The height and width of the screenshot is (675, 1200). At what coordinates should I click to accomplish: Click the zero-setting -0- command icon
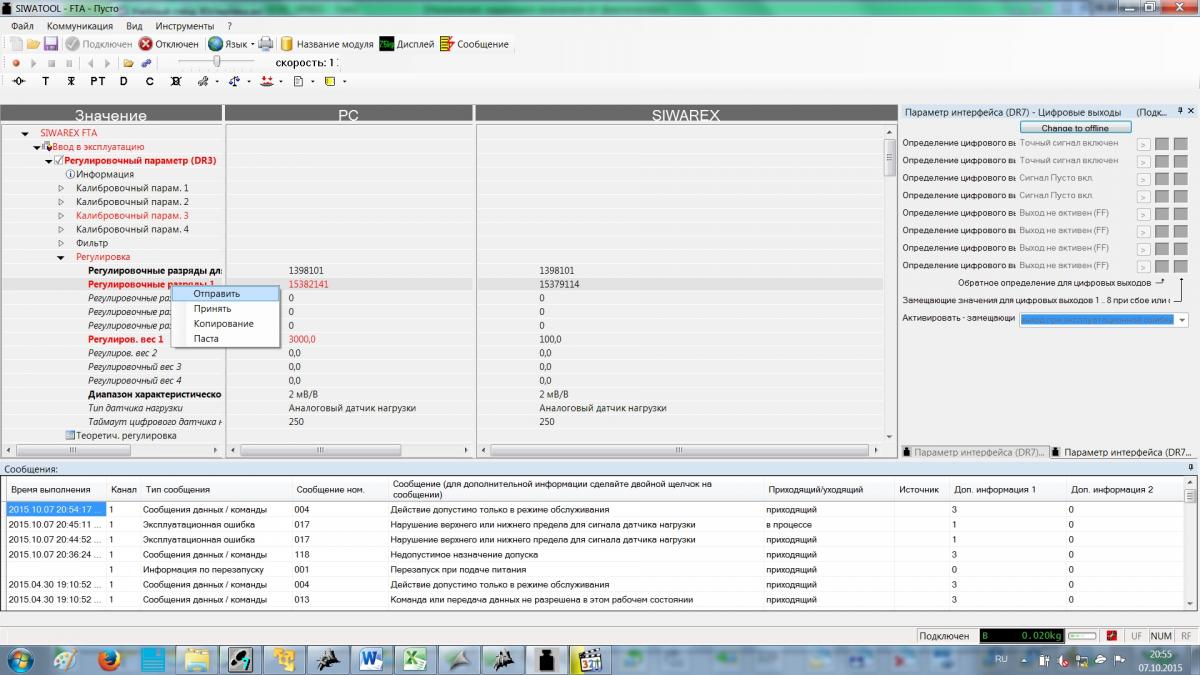pyautogui.click(x=19, y=81)
